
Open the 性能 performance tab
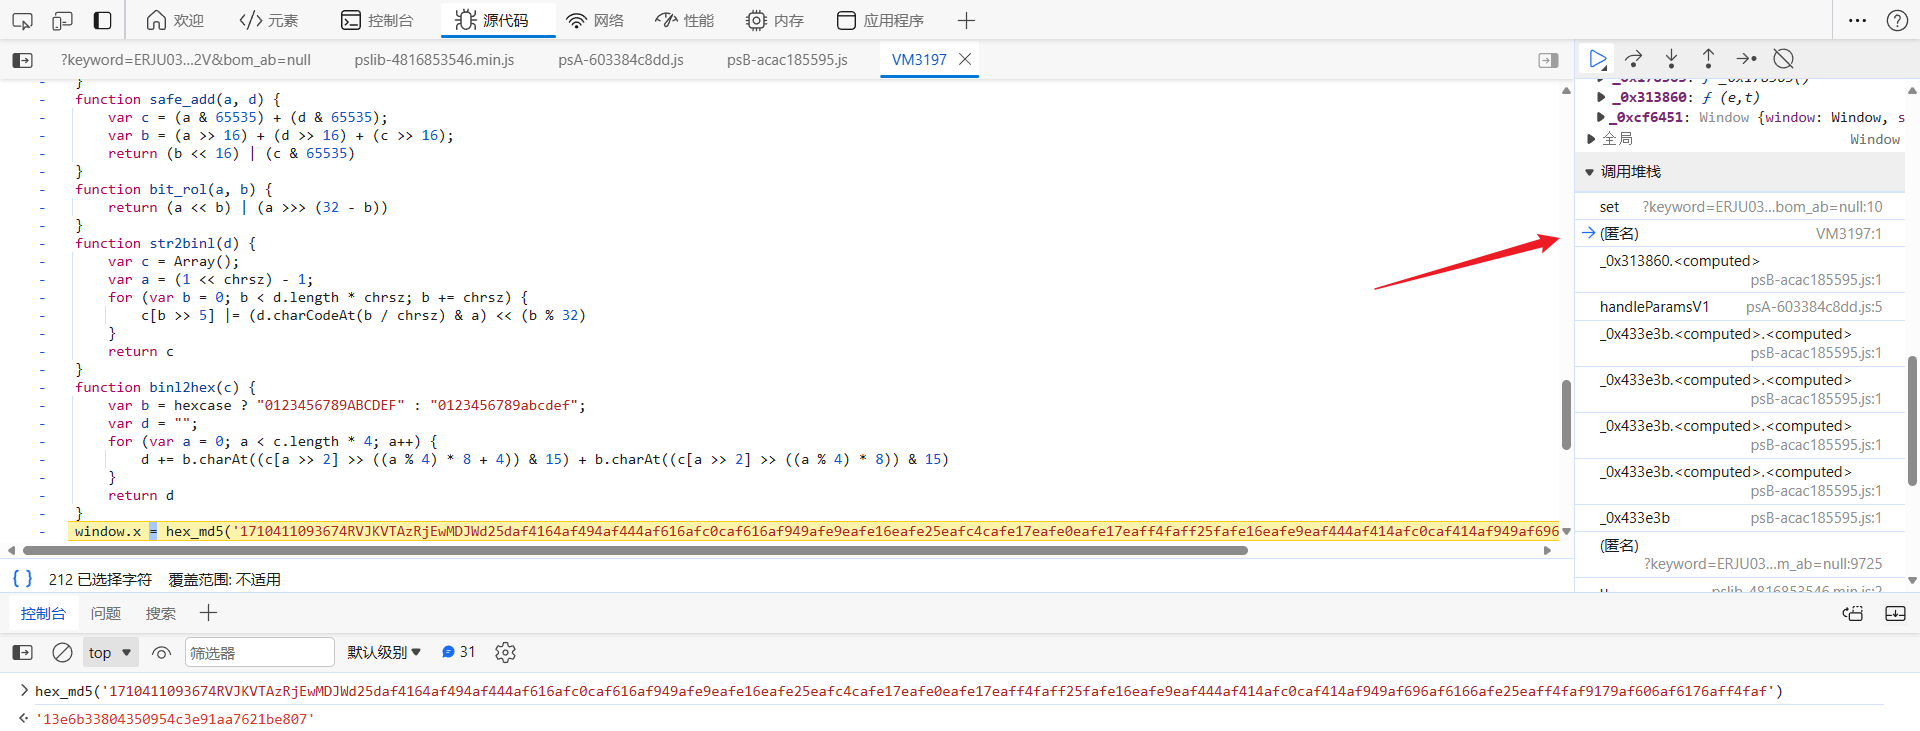pos(685,20)
